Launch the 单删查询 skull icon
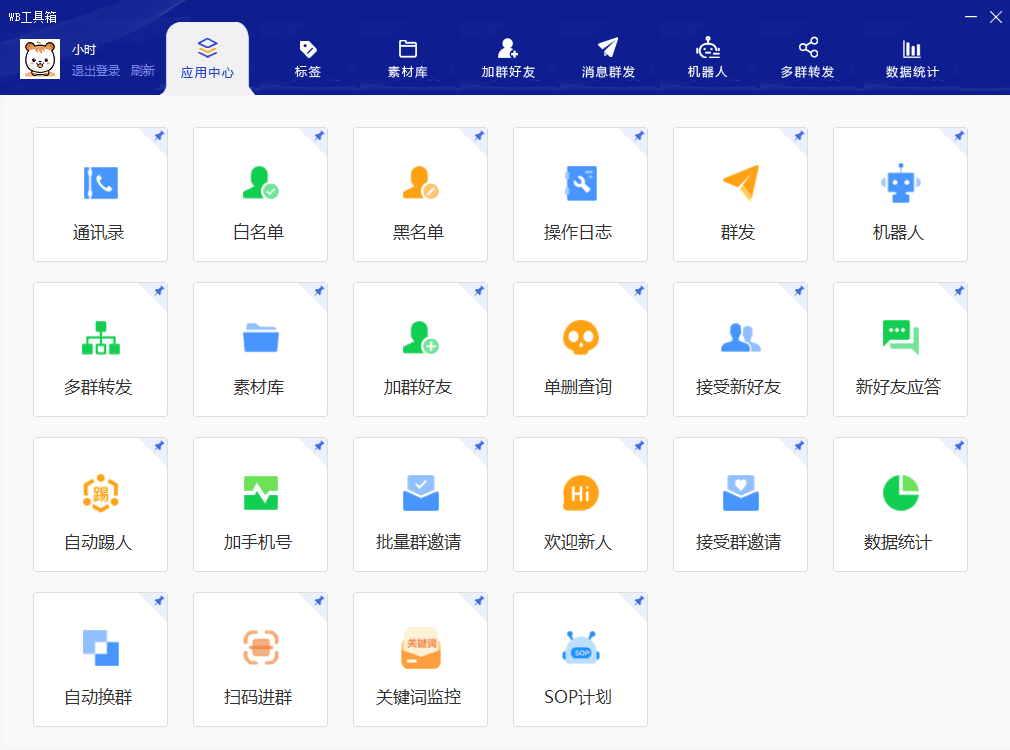The image size is (1010, 750). coord(580,338)
